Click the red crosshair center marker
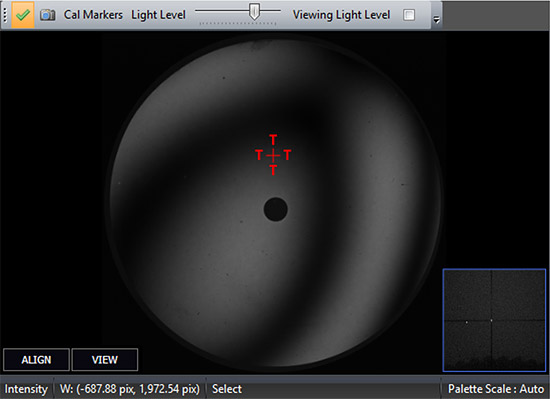Screen dimensions: 550x399 click(x=273, y=155)
